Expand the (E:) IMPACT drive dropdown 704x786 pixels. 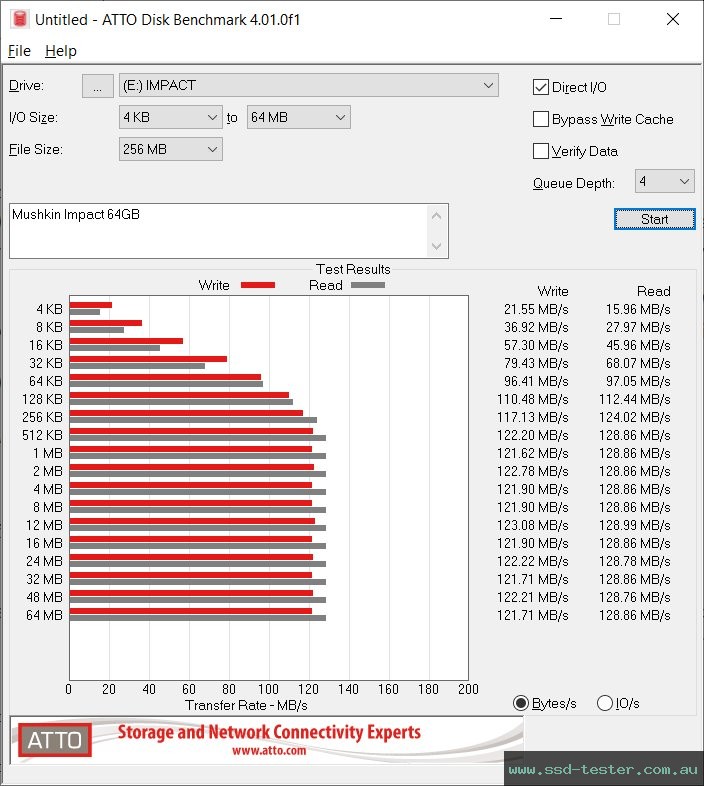click(309, 86)
